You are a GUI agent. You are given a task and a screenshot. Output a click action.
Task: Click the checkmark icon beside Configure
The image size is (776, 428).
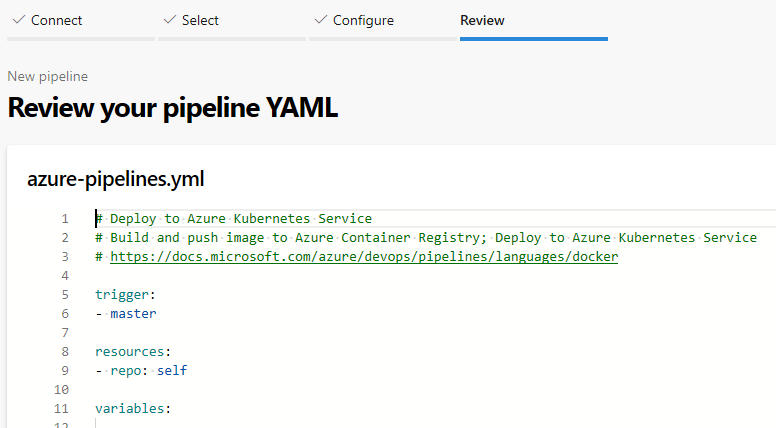pyautogui.click(x=321, y=20)
